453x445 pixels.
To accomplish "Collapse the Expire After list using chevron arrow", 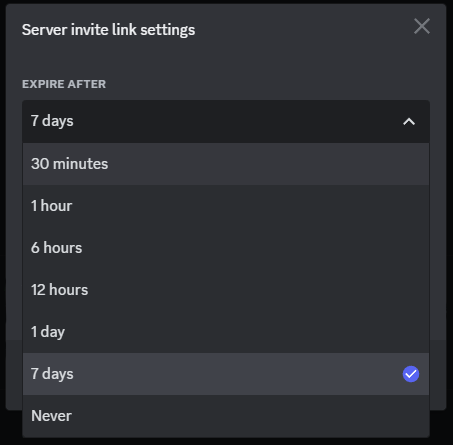I will 409,122.
